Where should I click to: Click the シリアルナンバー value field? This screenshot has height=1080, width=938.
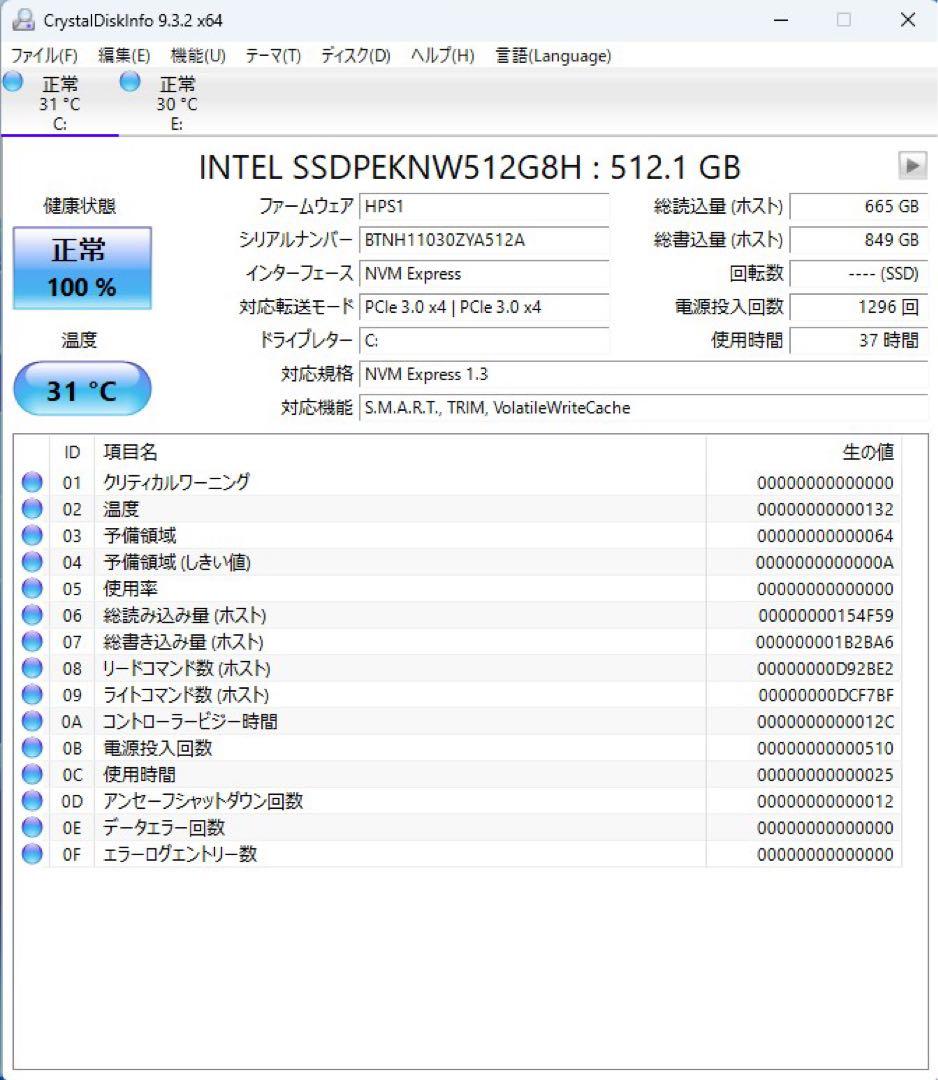(x=485, y=241)
